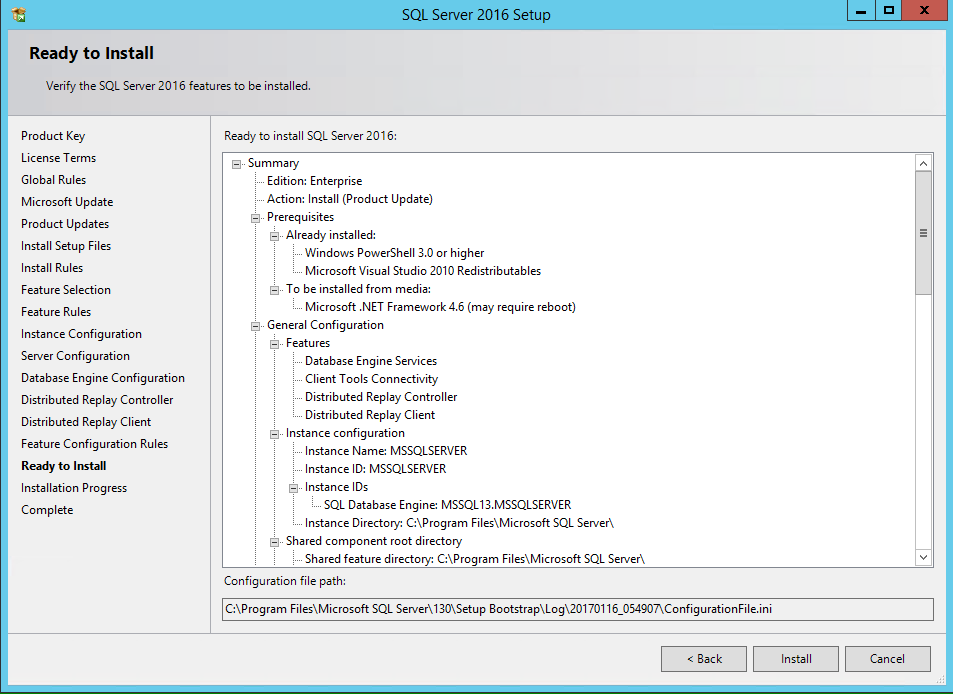
Task: Click the Install button
Action: 796,659
